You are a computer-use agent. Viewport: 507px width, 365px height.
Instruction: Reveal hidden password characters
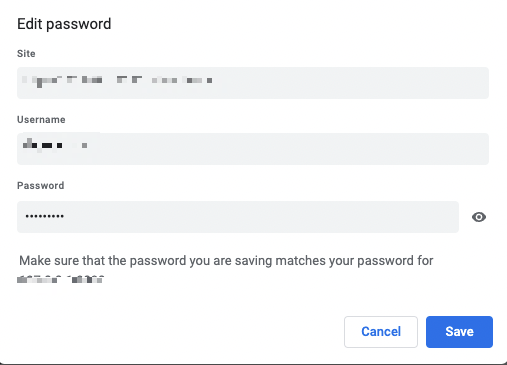[479, 217]
